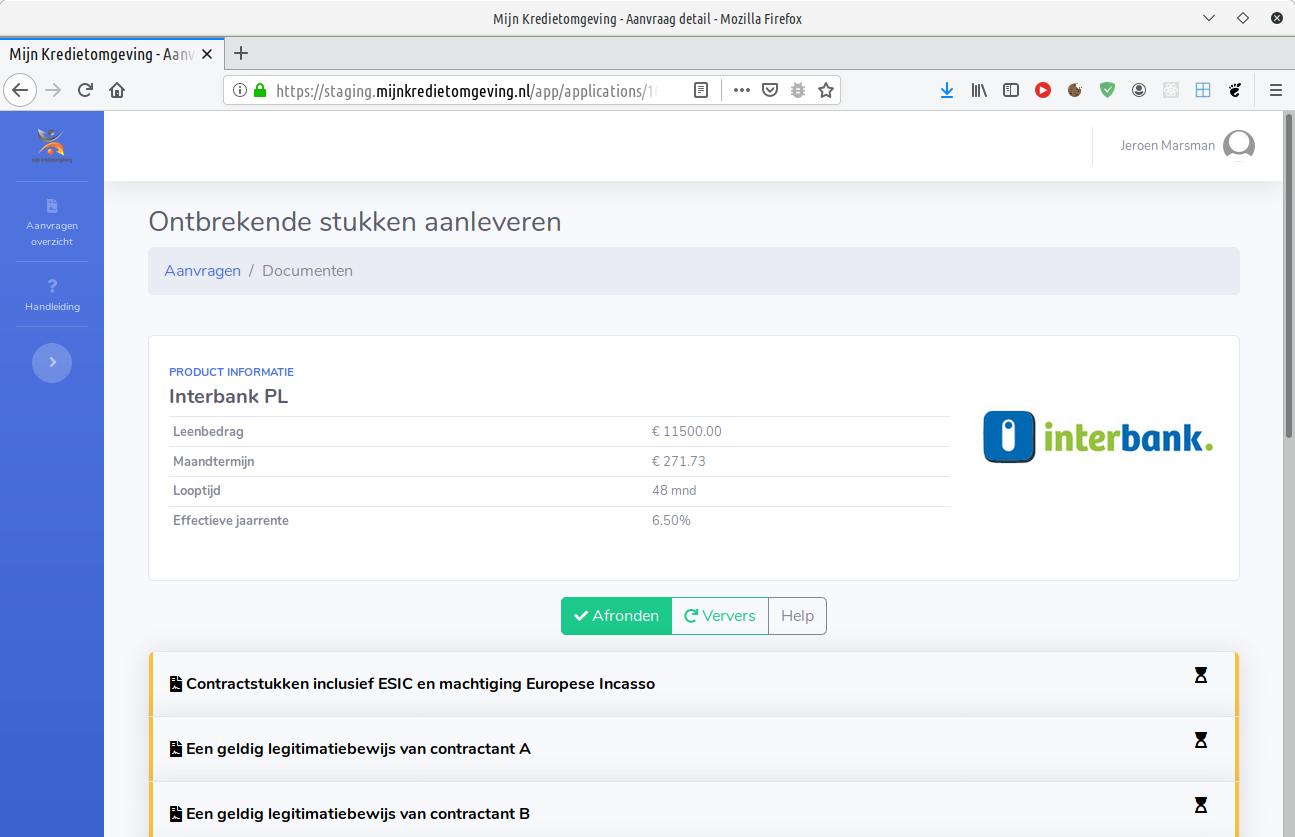Bookmark this page with star icon
1295x837 pixels.
pyautogui.click(x=825, y=90)
